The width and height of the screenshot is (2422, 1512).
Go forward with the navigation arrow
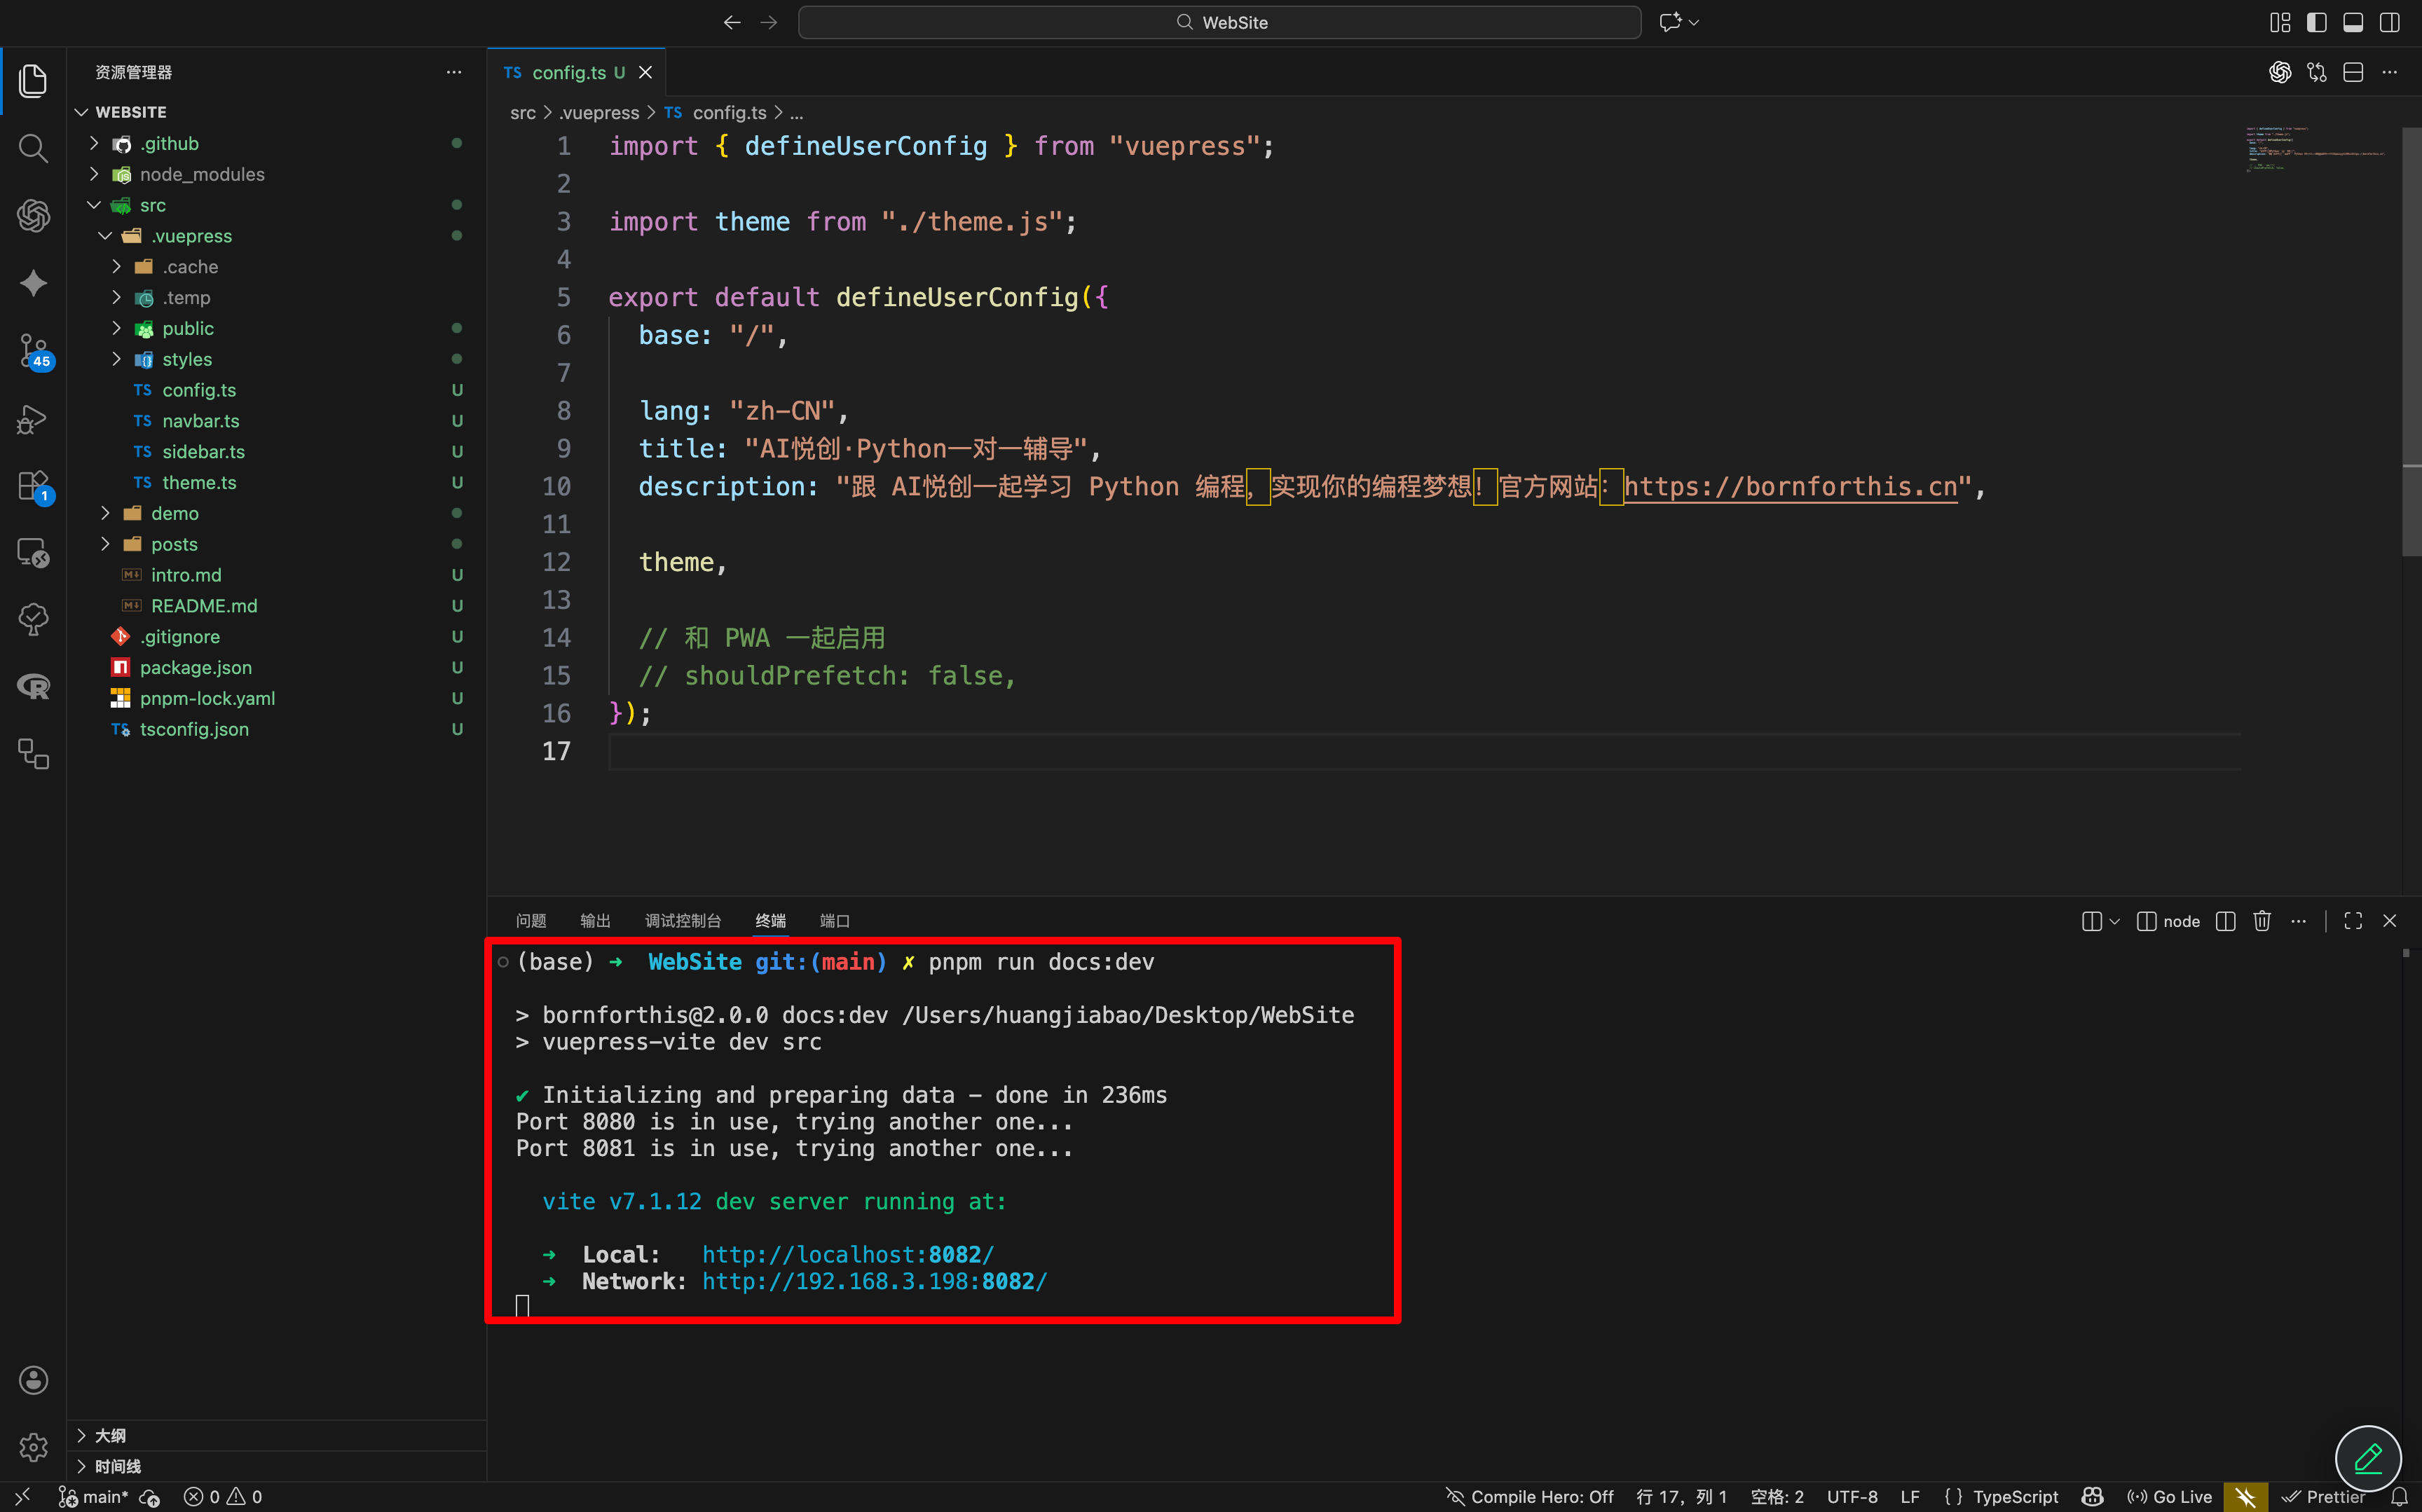[768, 22]
